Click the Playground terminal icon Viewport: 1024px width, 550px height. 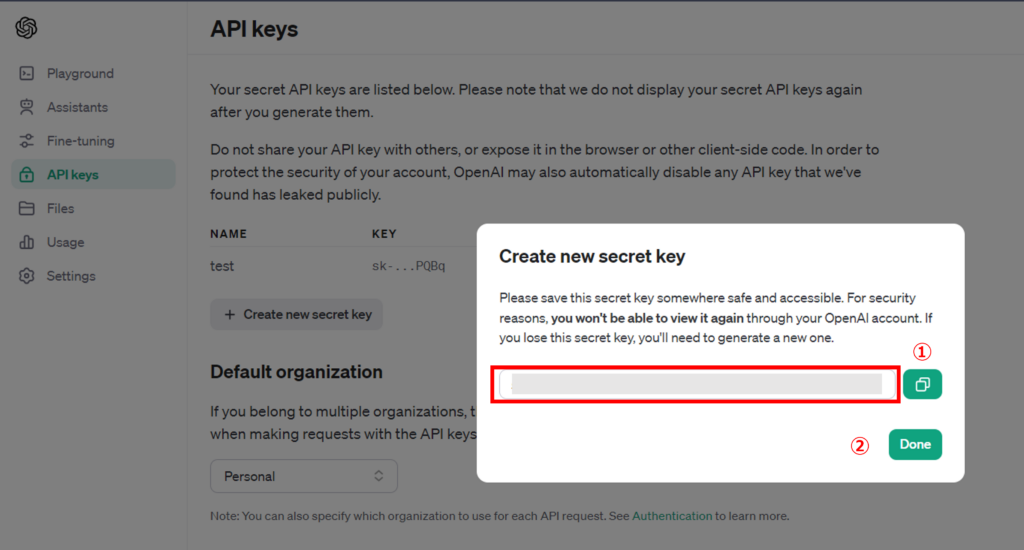click(27, 73)
